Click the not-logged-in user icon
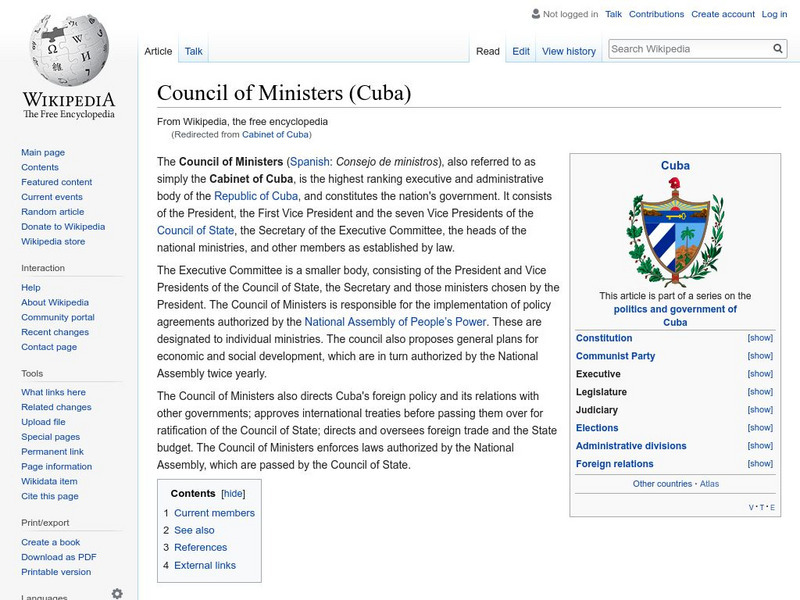Screen dimensions: 800x600 pos(535,14)
